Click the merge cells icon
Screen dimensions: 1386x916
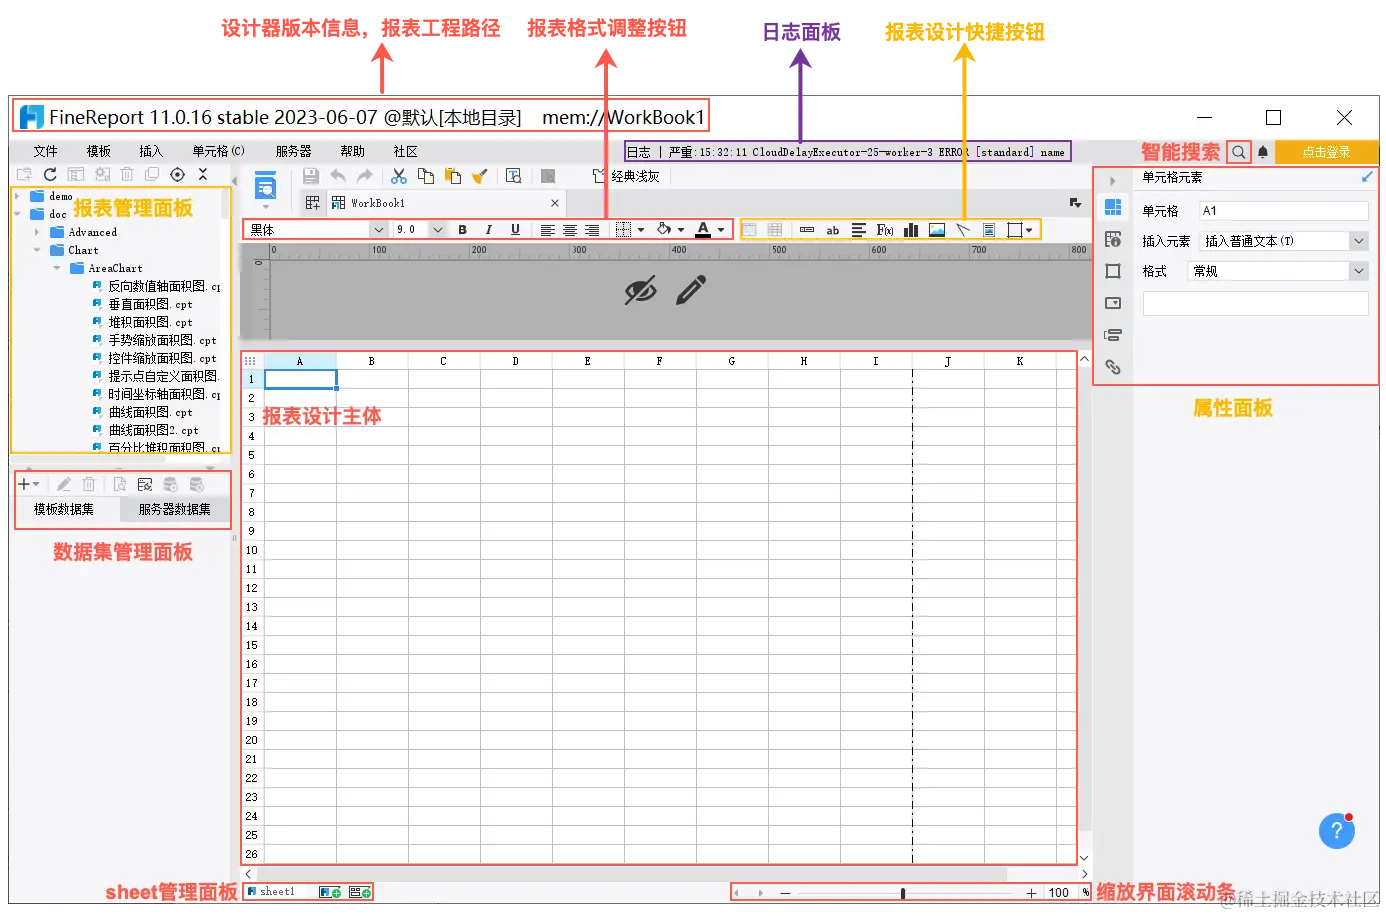749,230
